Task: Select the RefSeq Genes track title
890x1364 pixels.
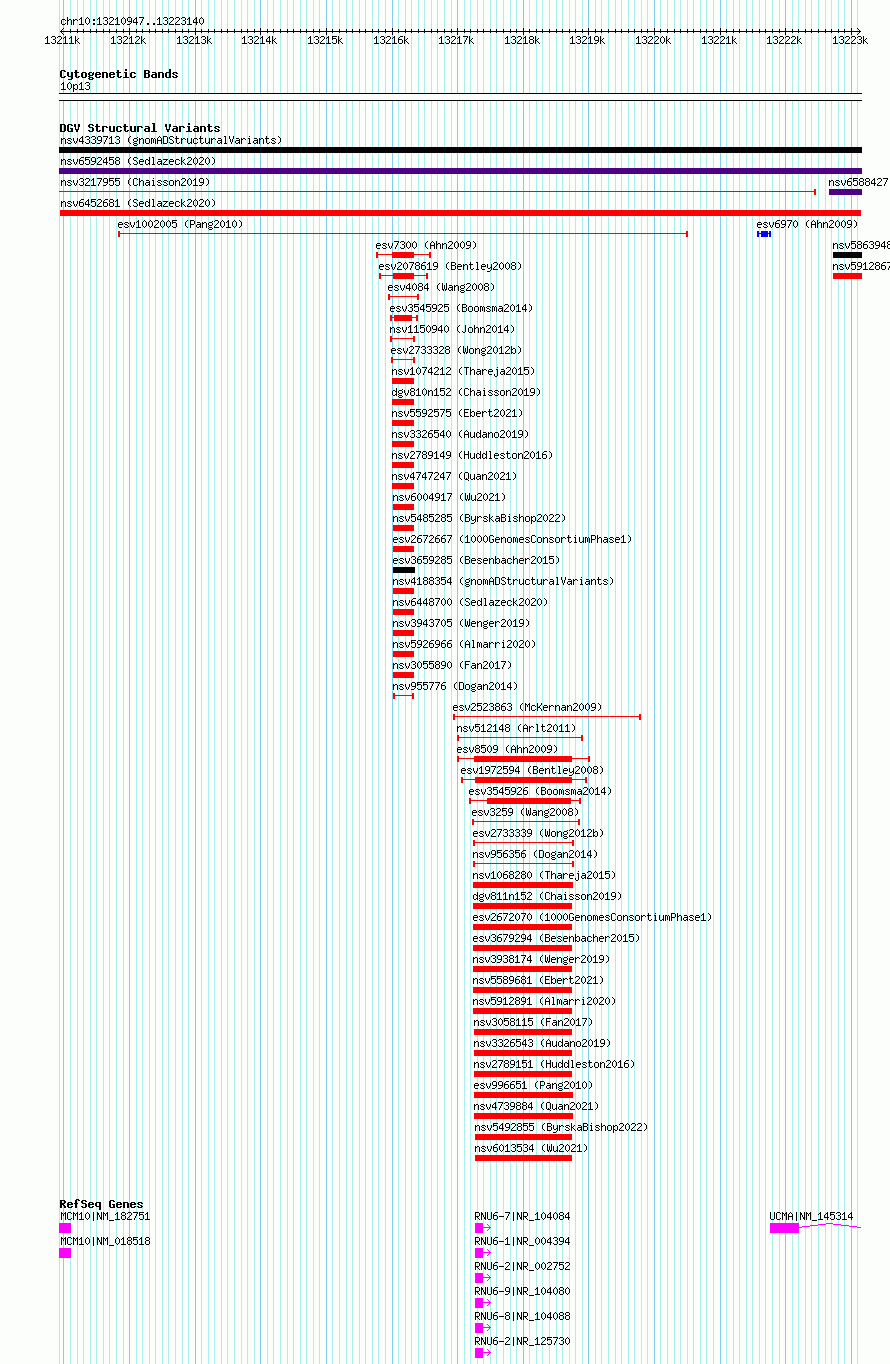Action: pyautogui.click(x=101, y=1204)
